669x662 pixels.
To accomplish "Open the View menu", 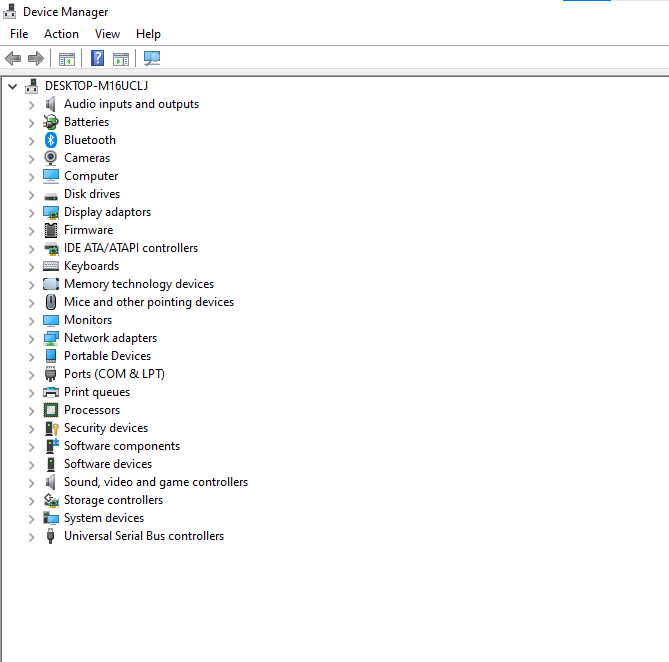I will 107,34.
